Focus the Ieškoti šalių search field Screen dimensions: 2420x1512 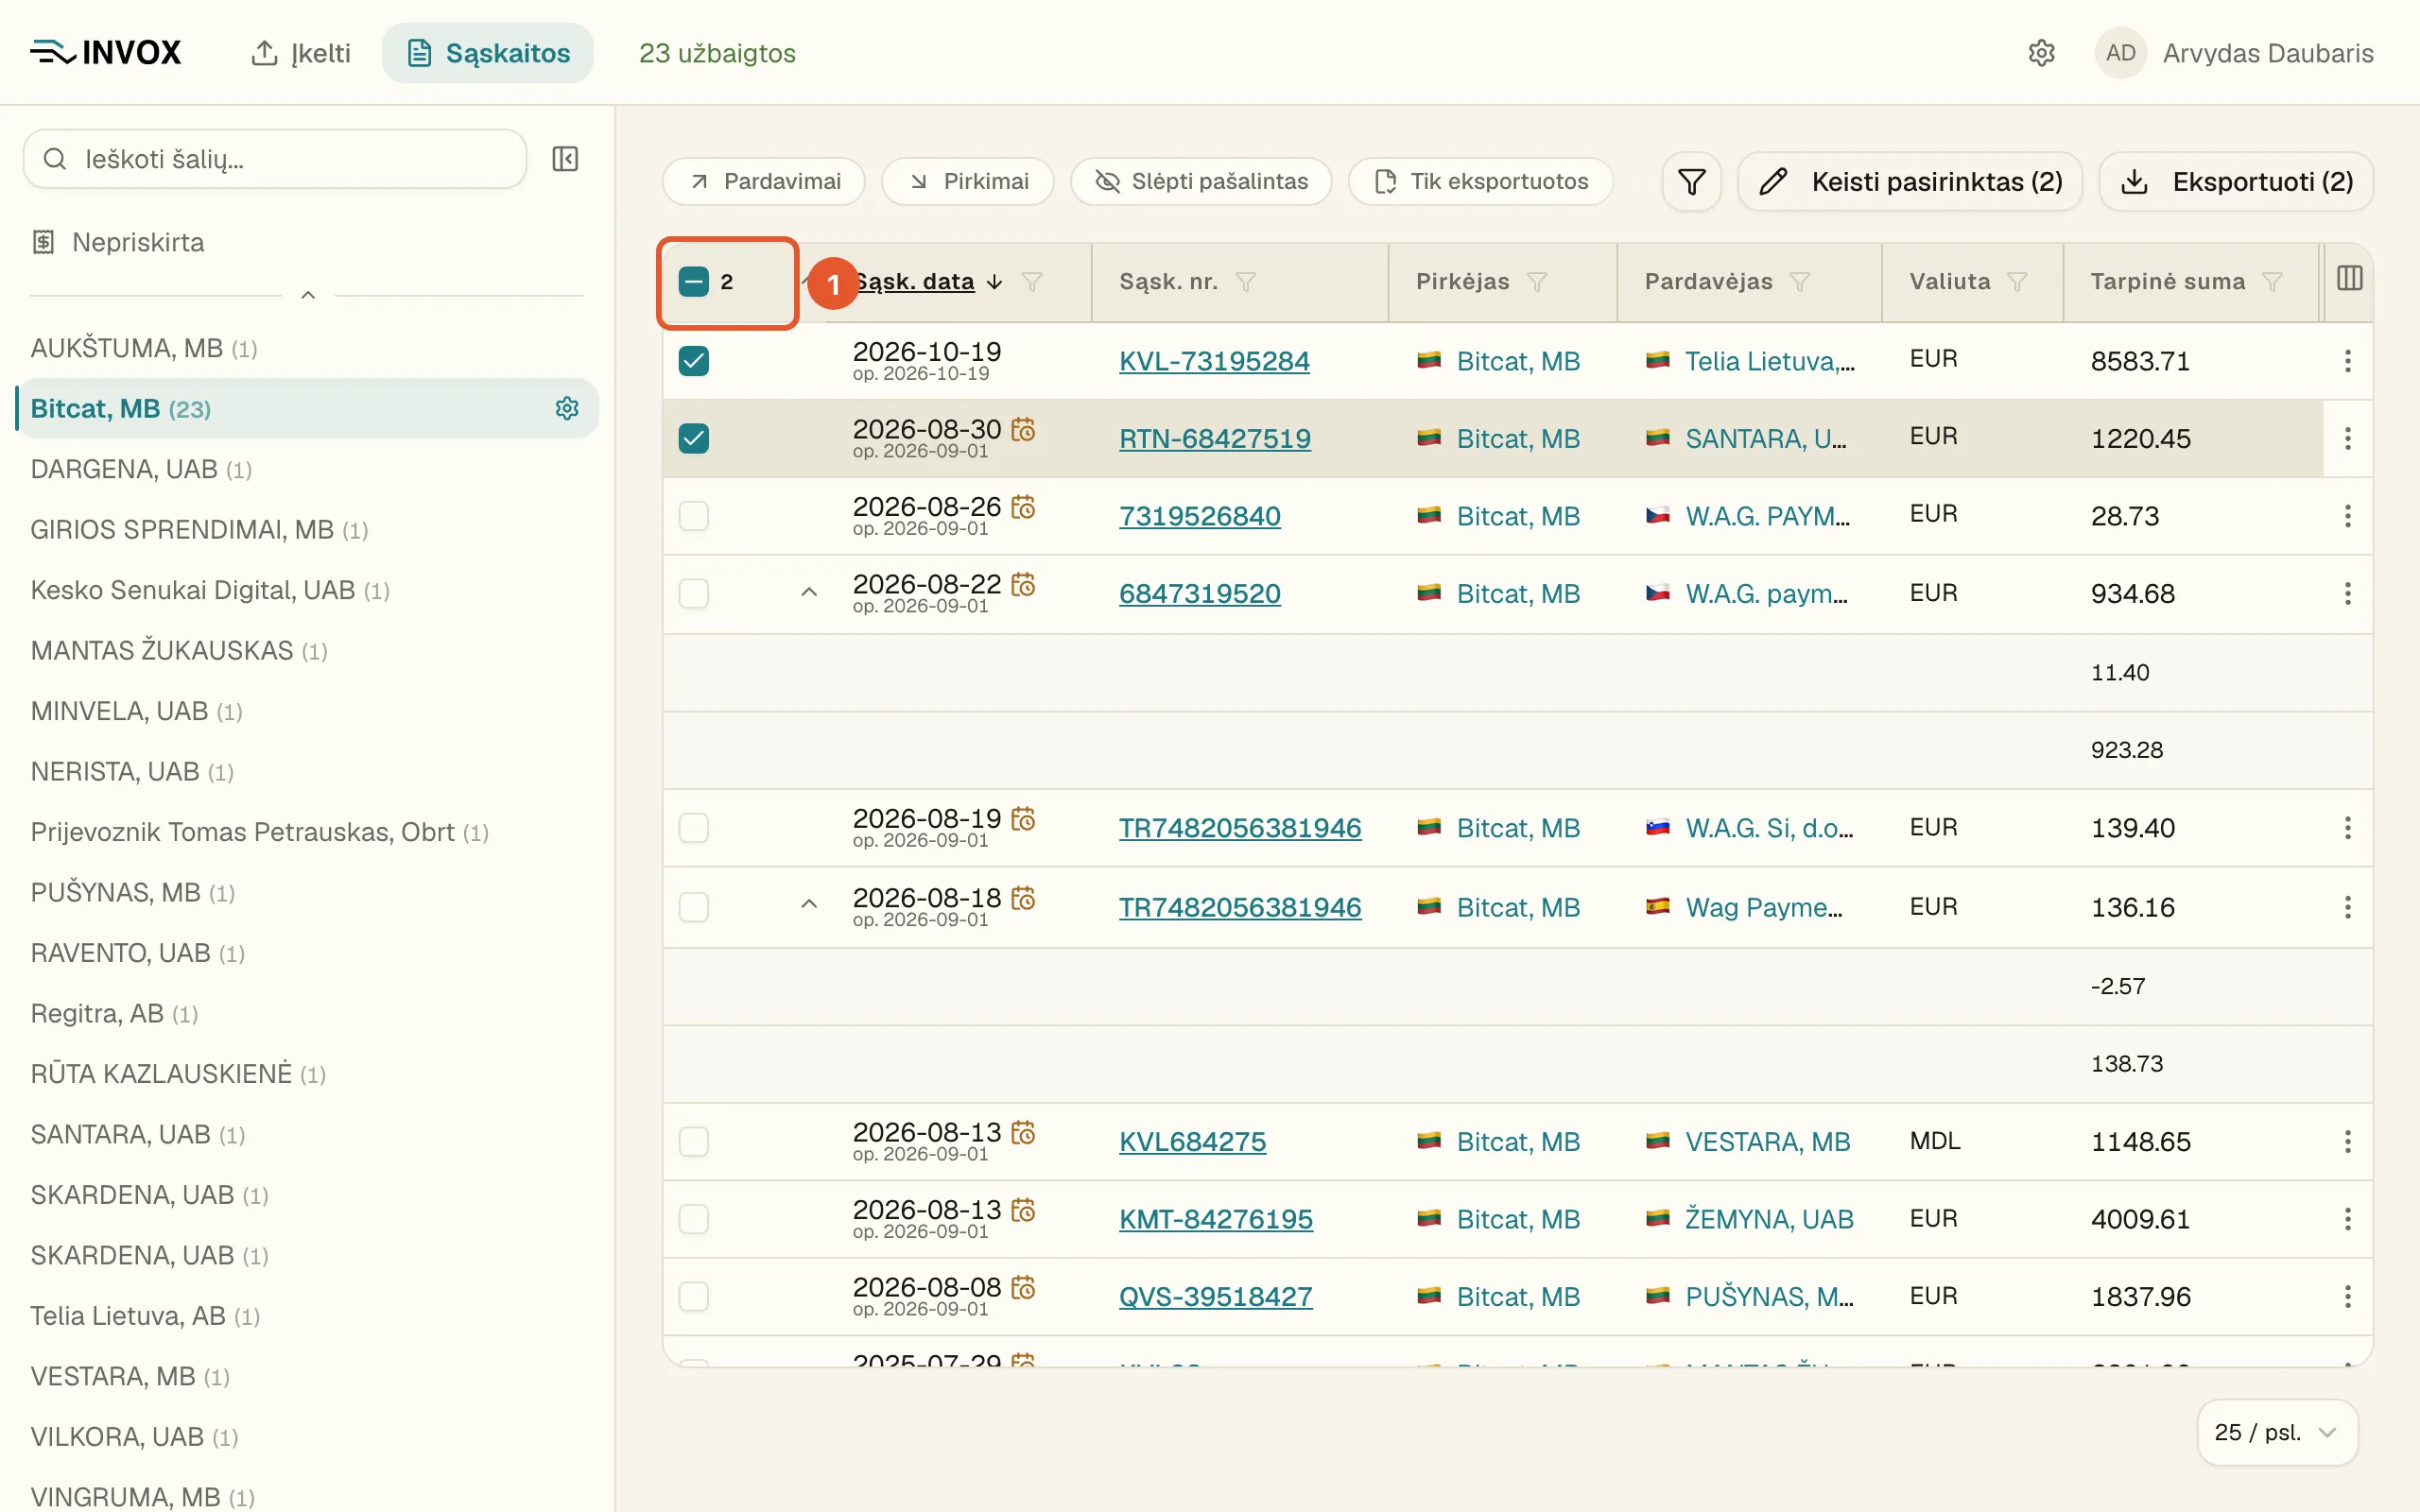[x=275, y=159]
